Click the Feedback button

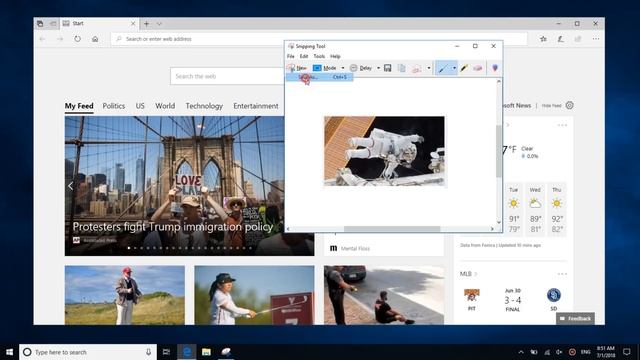pos(576,318)
